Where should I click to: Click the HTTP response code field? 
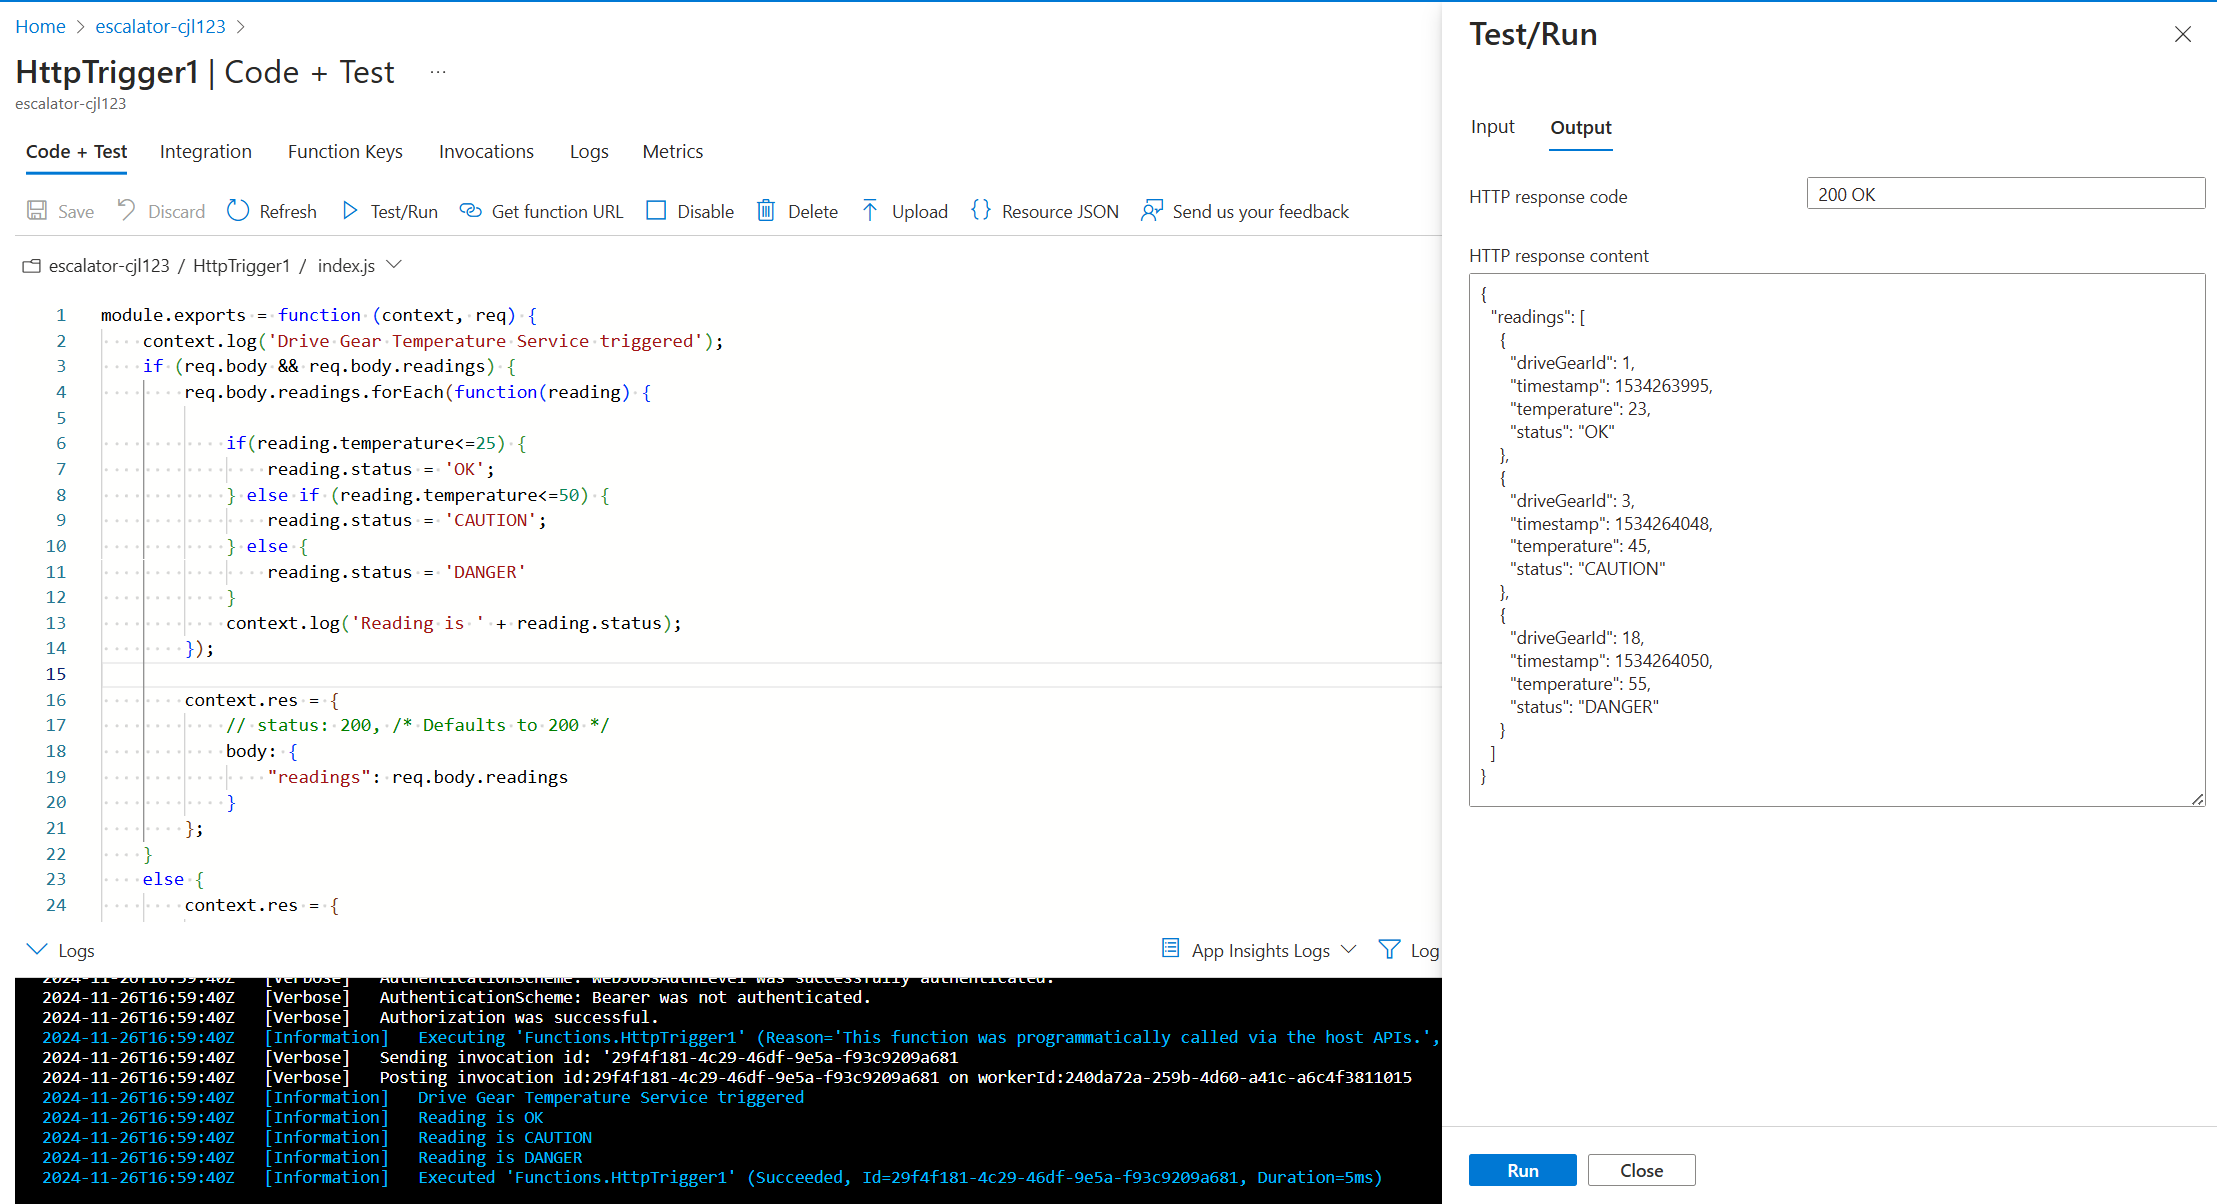tap(2004, 193)
